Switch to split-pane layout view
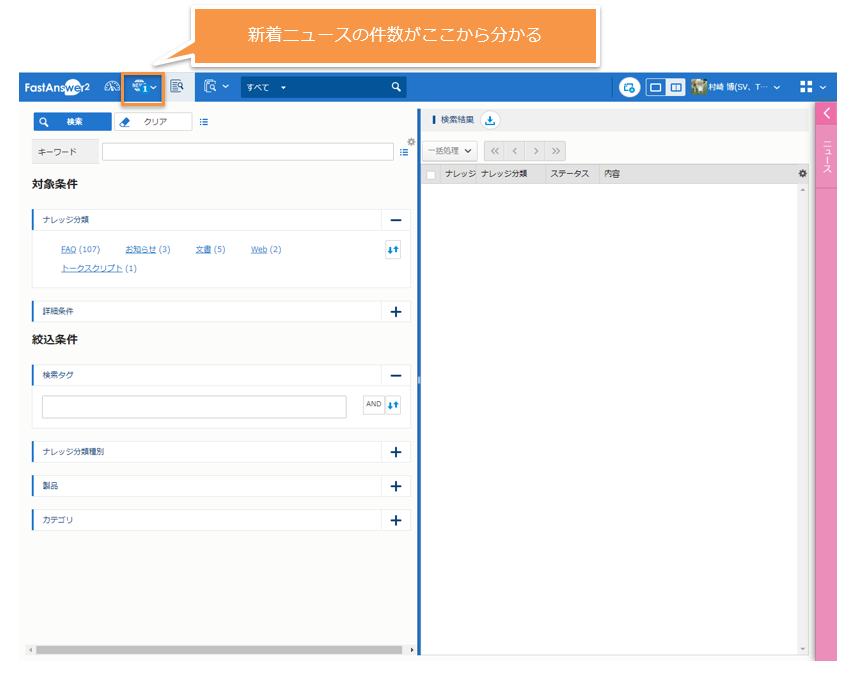Screen dimensions: 849x678 tap(676, 88)
